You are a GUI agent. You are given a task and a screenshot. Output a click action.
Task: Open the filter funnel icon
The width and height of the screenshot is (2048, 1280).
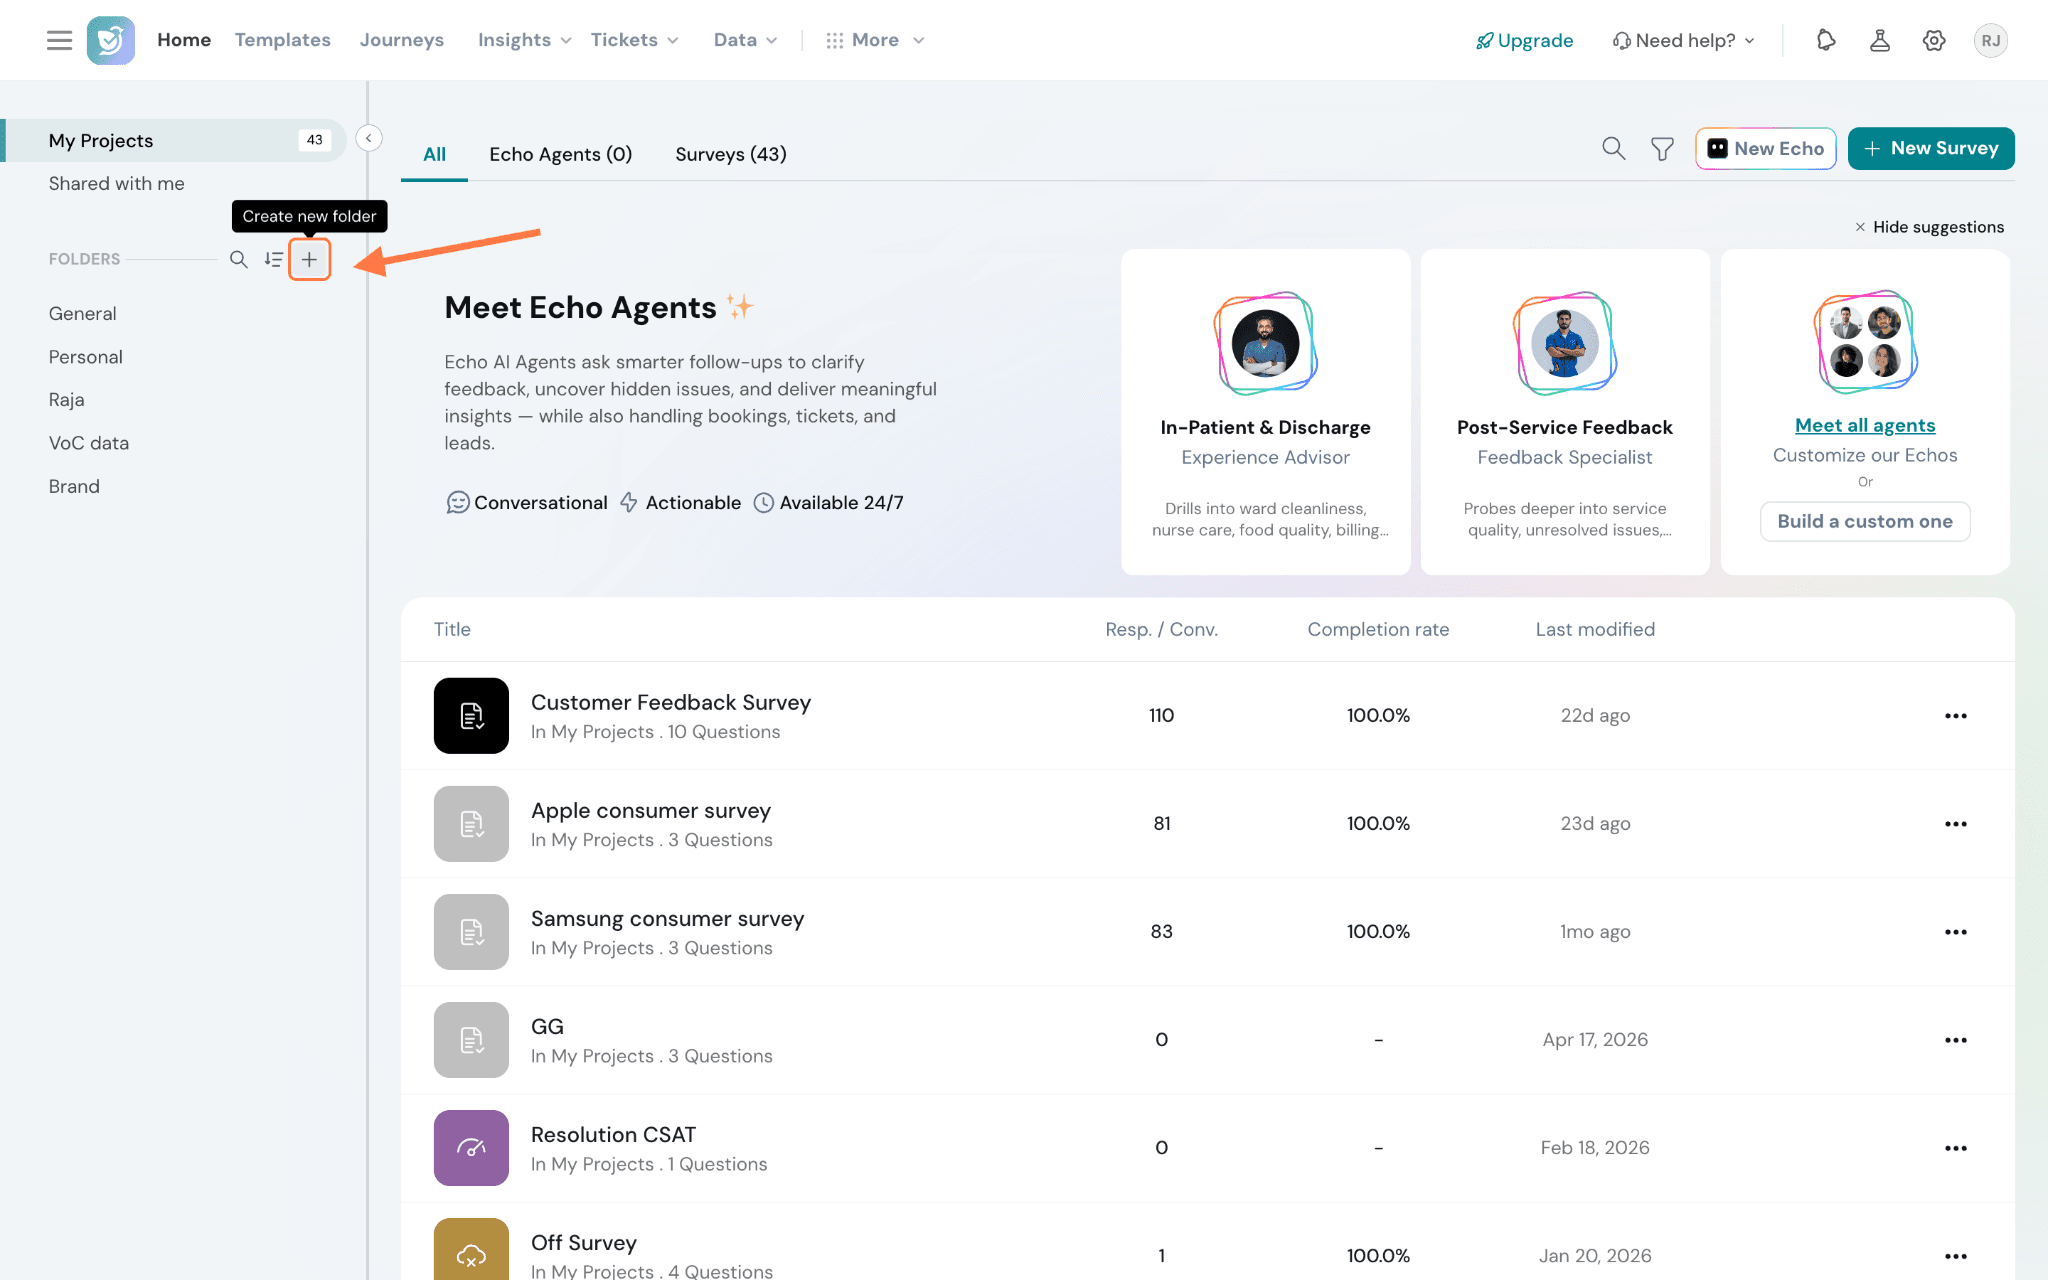point(1662,148)
